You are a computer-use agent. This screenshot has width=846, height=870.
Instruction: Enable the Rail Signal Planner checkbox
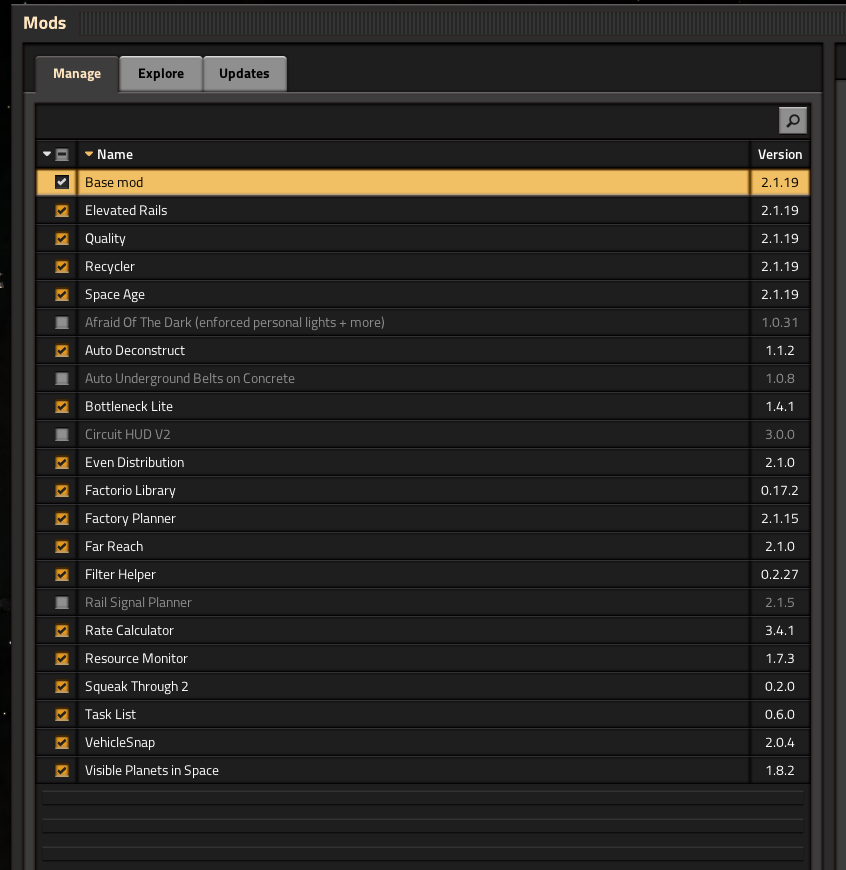[62, 602]
